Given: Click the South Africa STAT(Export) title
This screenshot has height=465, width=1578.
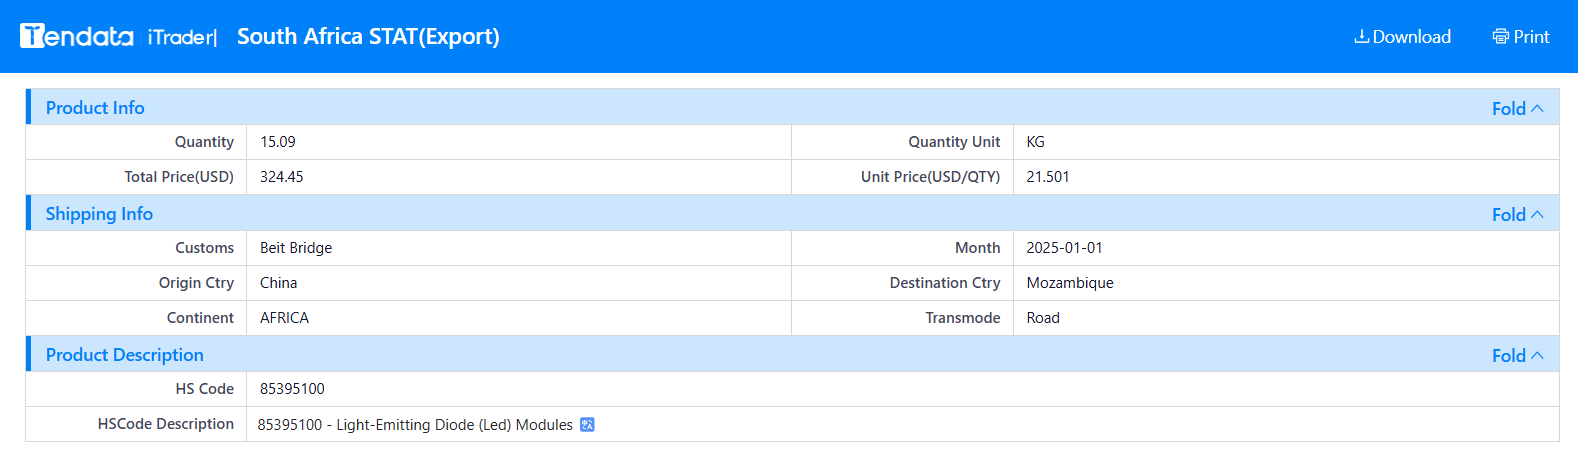Looking at the screenshot, I should coord(368,37).
